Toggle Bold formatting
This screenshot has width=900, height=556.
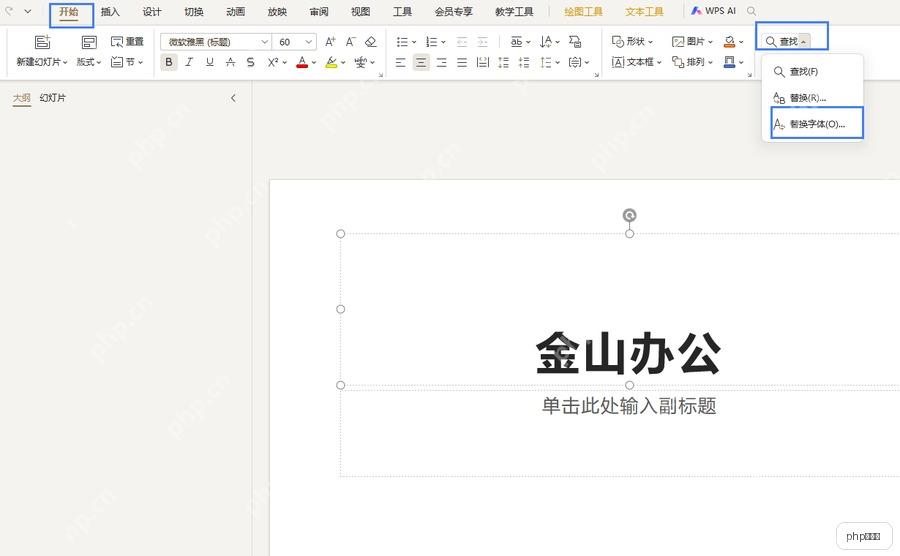point(169,62)
